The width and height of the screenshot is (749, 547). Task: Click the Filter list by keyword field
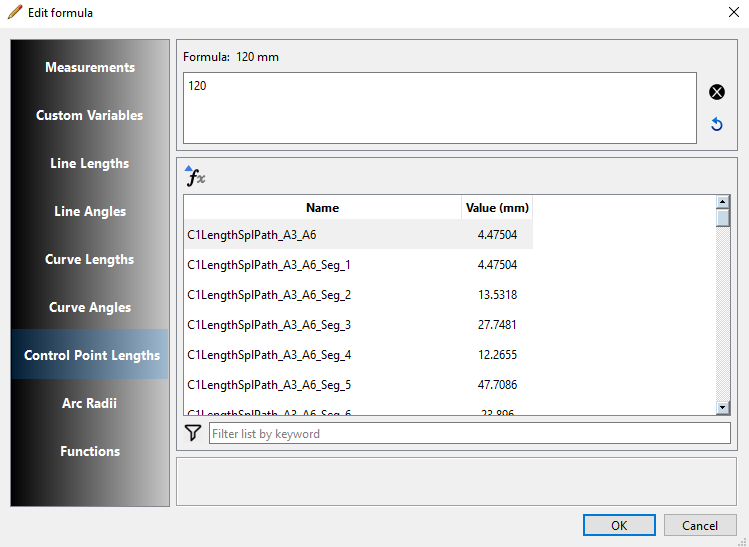coord(469,434)
